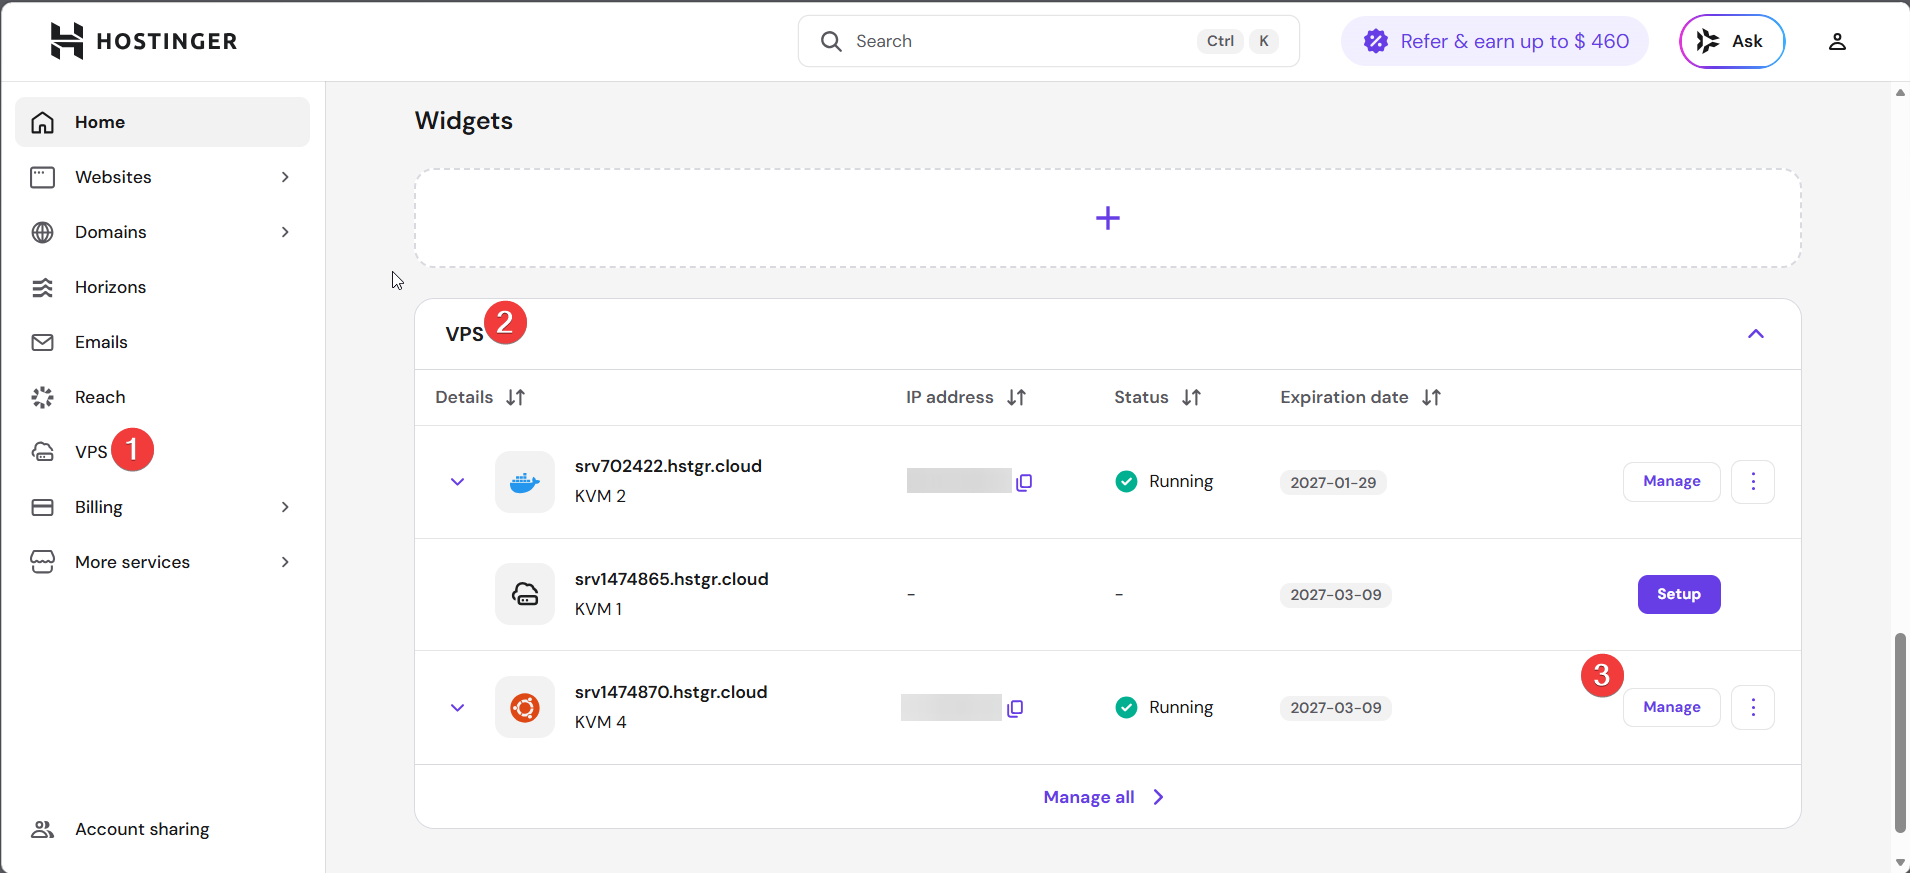Copy IP address of srv1474870.hstgr.cloud

(x=1015, y=708)
